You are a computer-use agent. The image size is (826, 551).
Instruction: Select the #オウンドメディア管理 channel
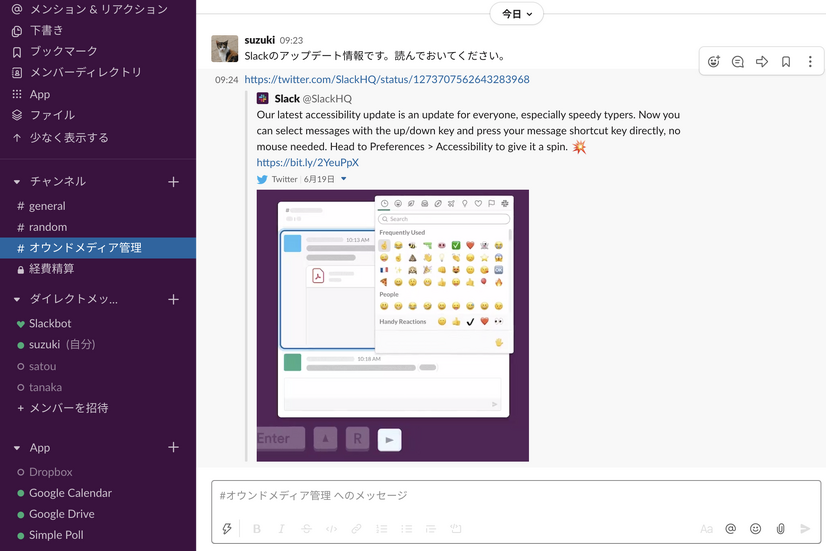click(98, 248)
